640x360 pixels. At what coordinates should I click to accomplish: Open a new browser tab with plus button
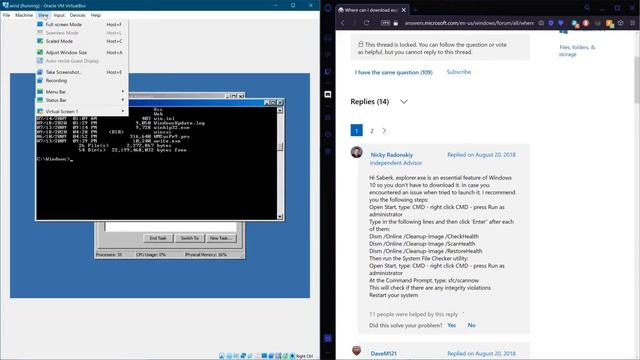416,10
